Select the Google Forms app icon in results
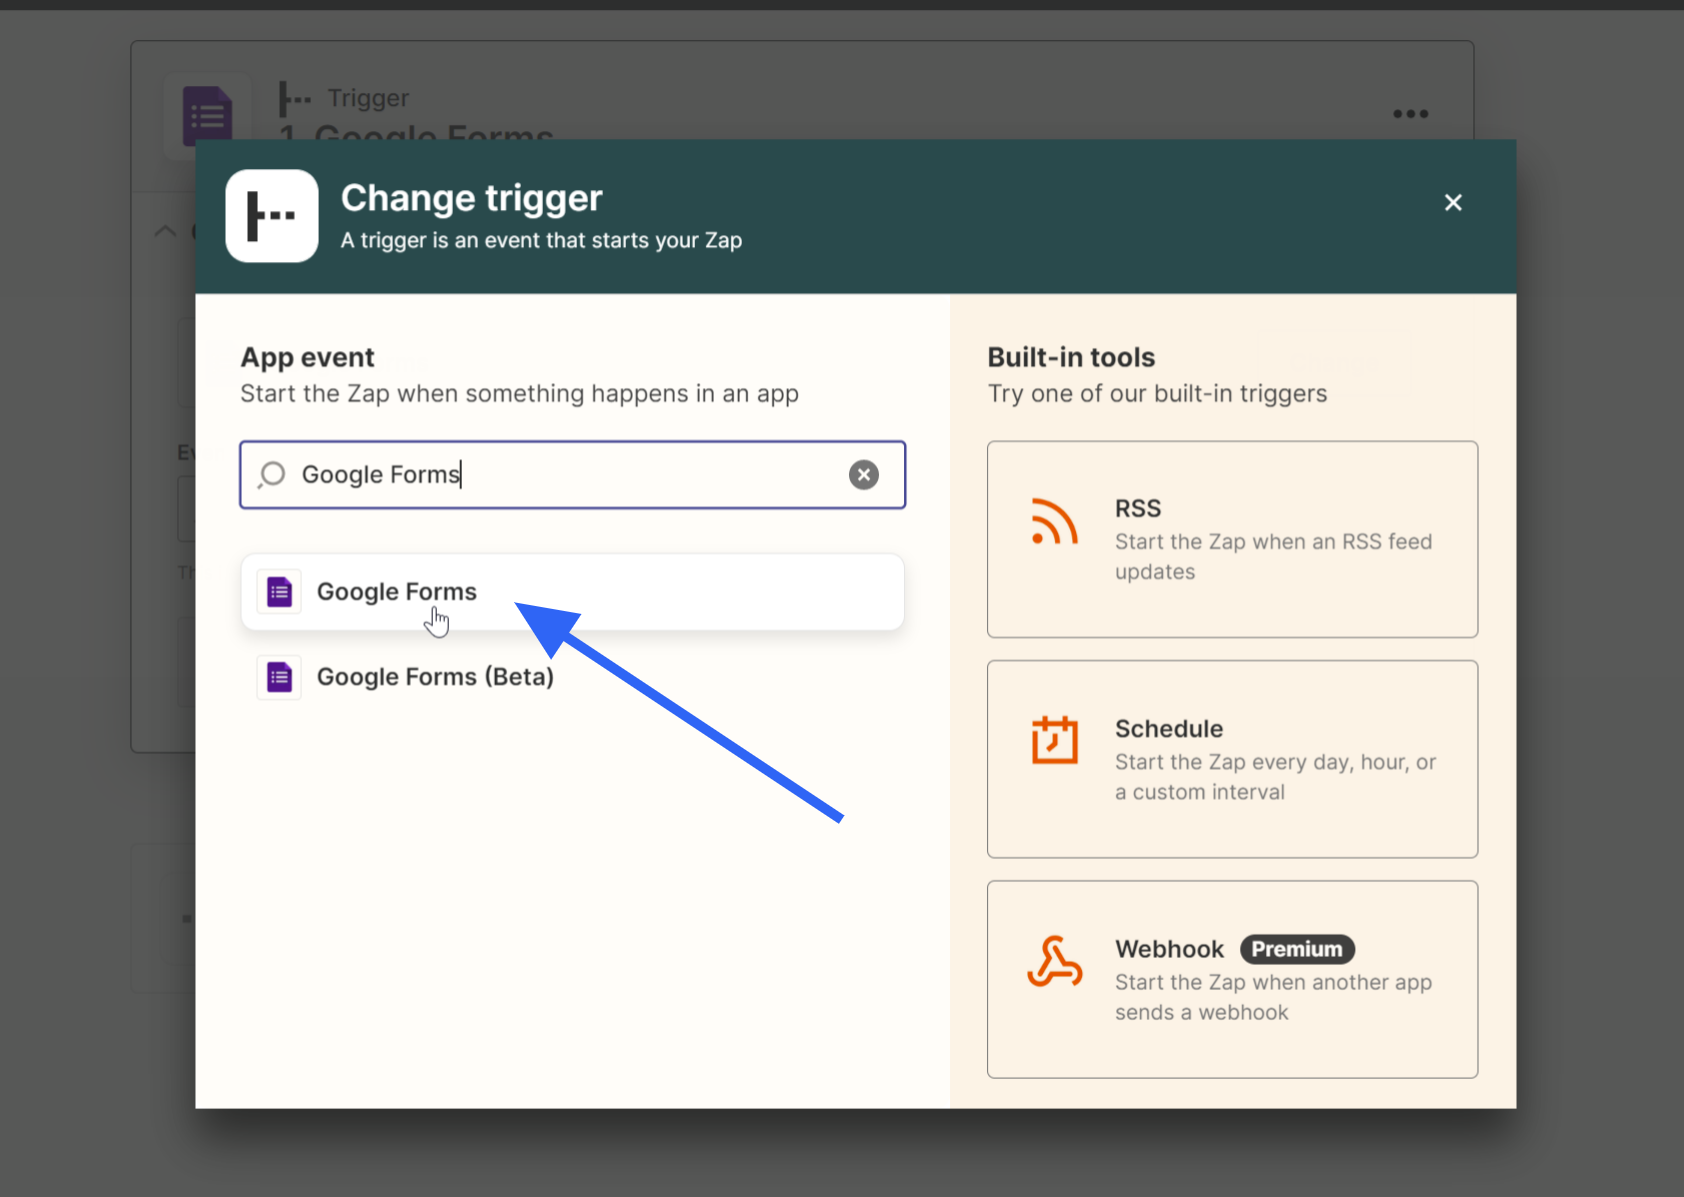This screenshot has height=1197, width=1684. (x=279, y=591)
